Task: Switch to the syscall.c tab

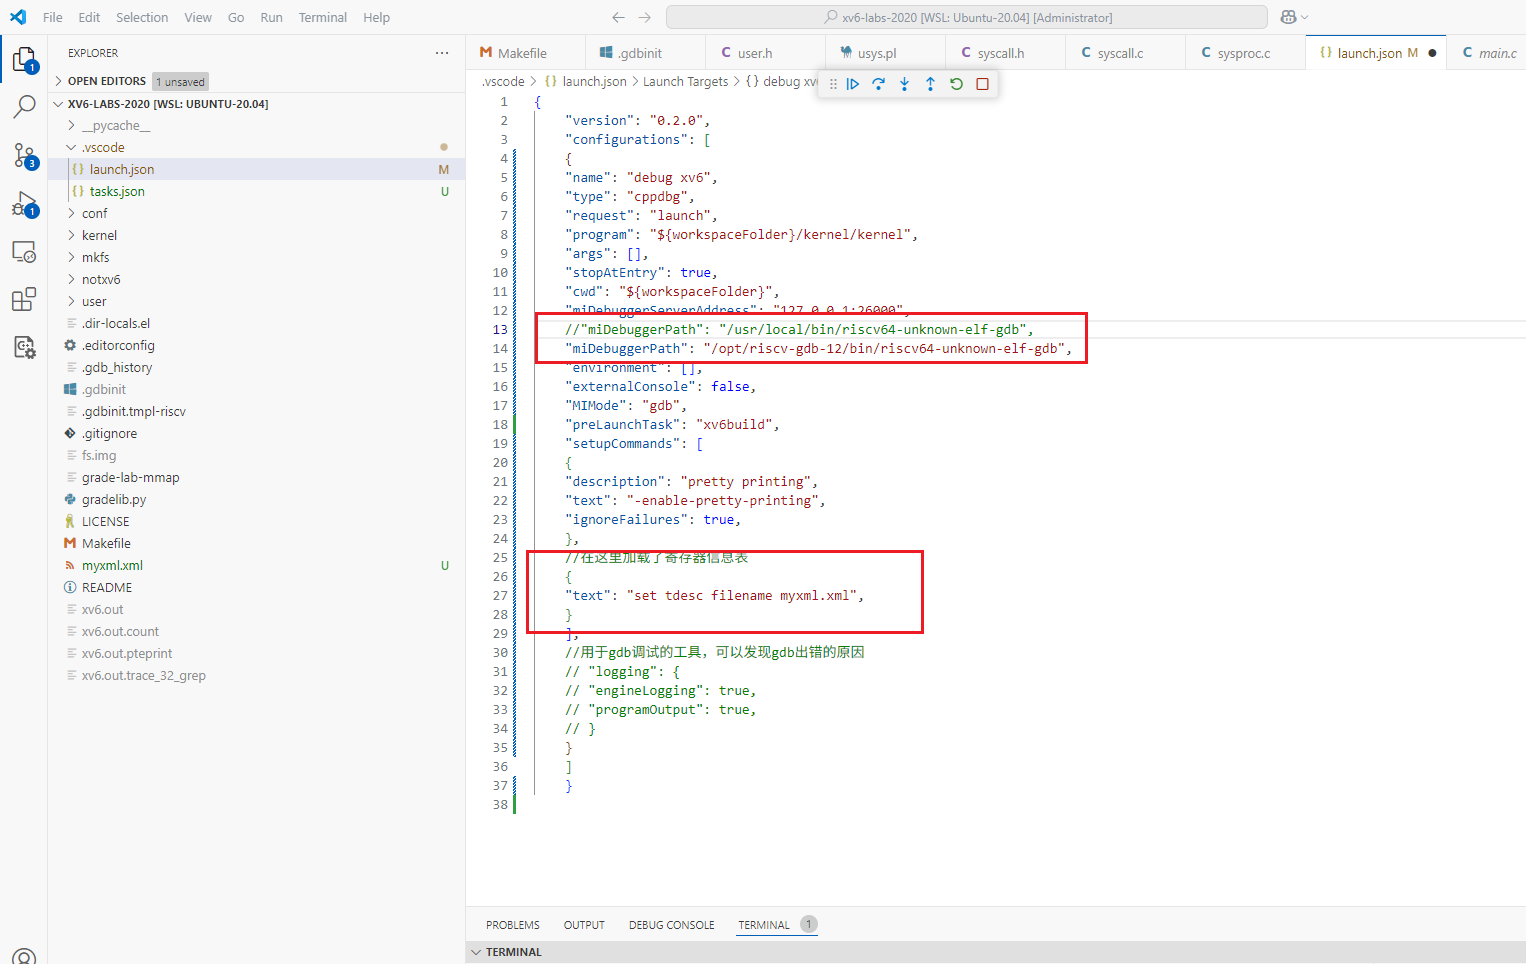Action: (1119, 53)
